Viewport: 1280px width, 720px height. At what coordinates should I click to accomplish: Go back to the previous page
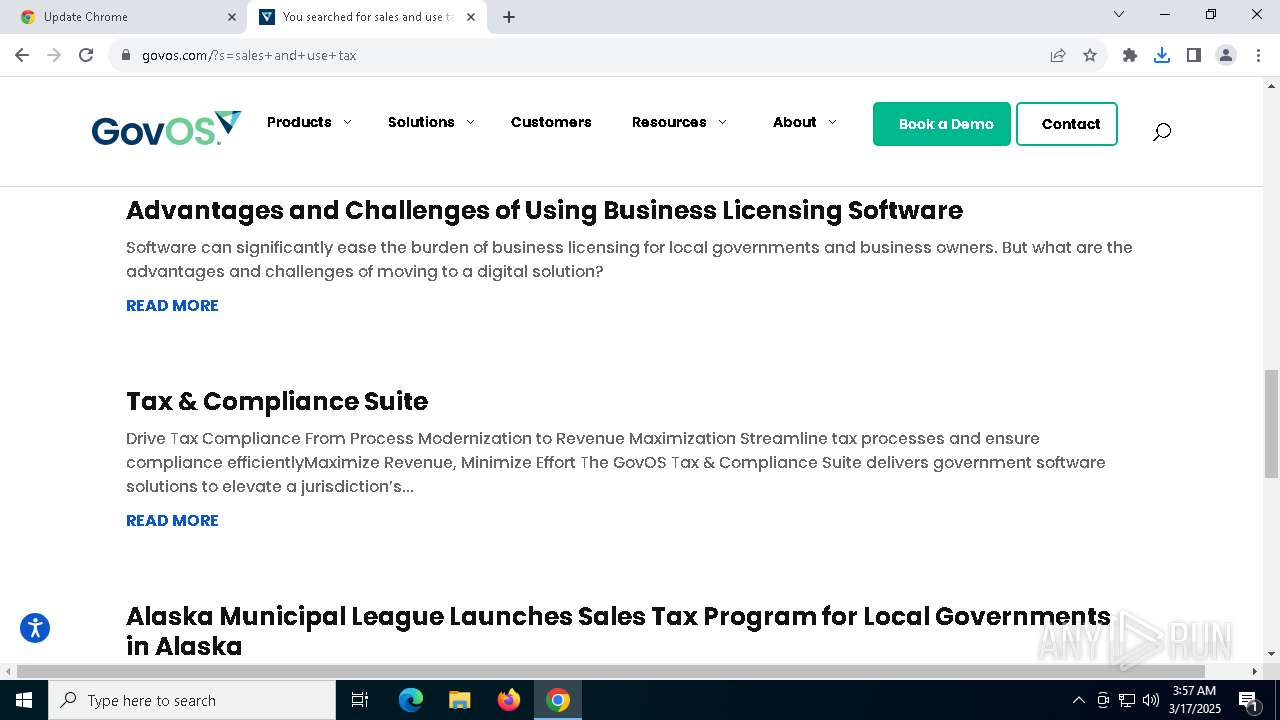(22, 55)
